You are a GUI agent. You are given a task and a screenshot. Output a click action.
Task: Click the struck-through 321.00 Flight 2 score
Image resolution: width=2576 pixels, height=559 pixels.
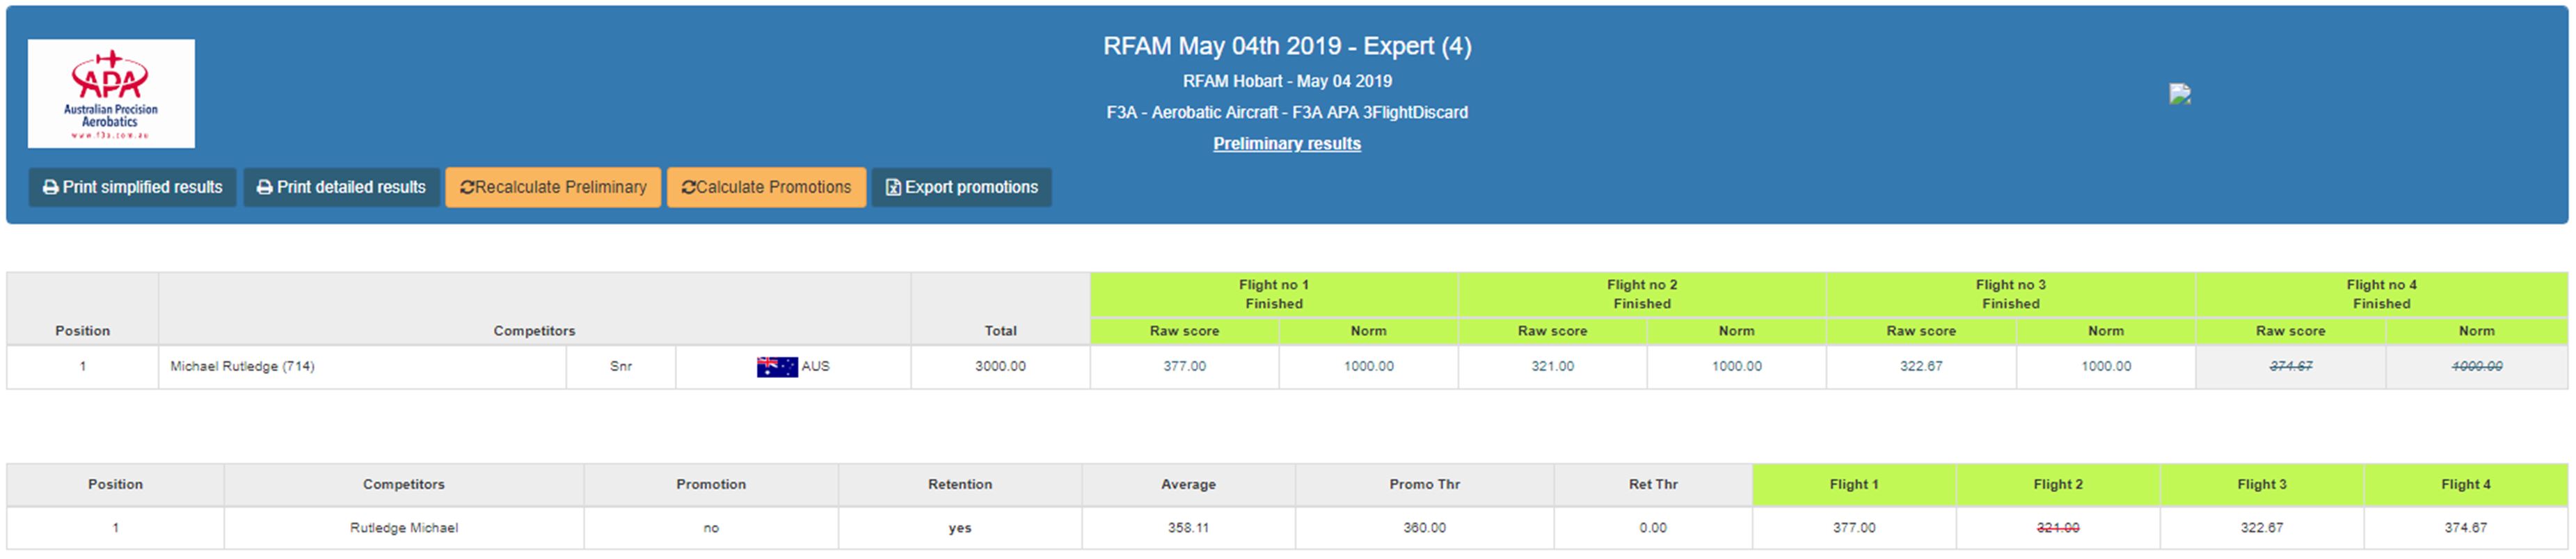[2057, 528]
